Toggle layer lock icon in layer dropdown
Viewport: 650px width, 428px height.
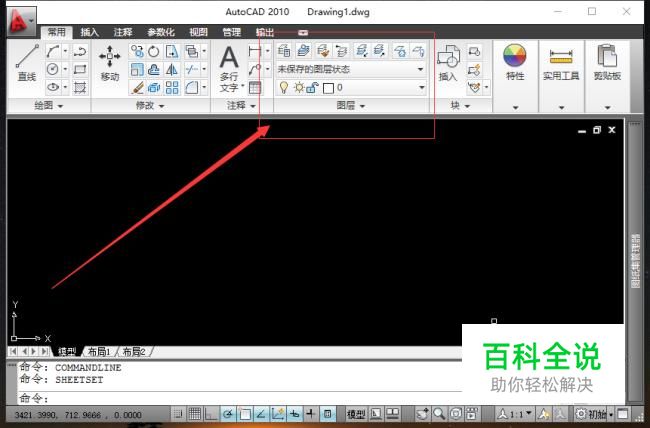pos(313,88)
